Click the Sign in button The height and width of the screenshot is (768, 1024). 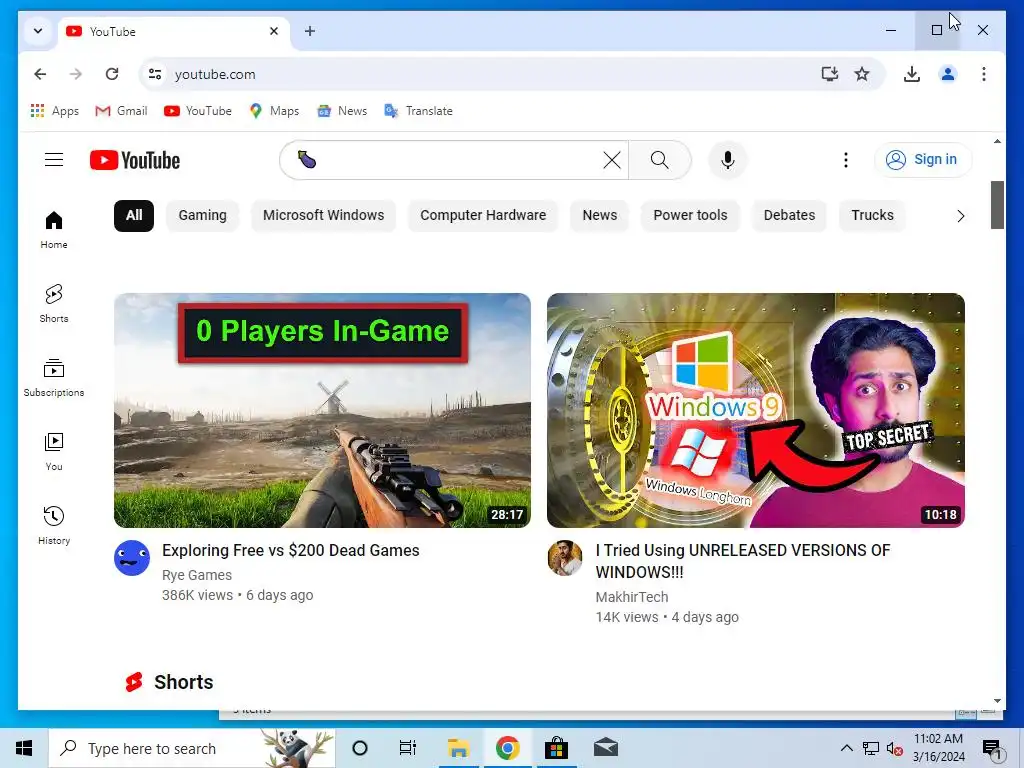click(x=923, y=160)
